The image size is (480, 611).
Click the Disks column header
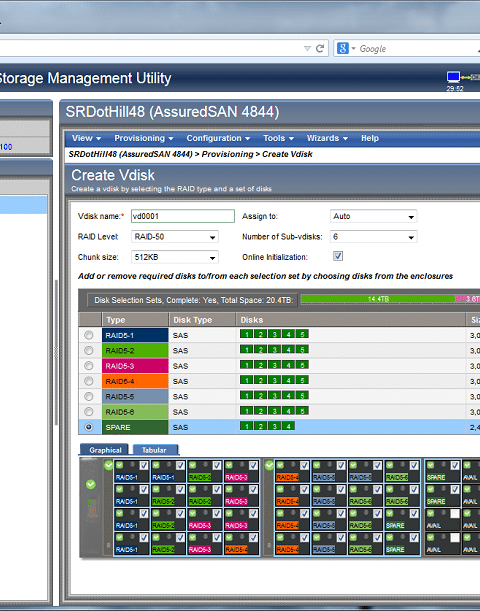pyautogui.click(x=351, y=320)
